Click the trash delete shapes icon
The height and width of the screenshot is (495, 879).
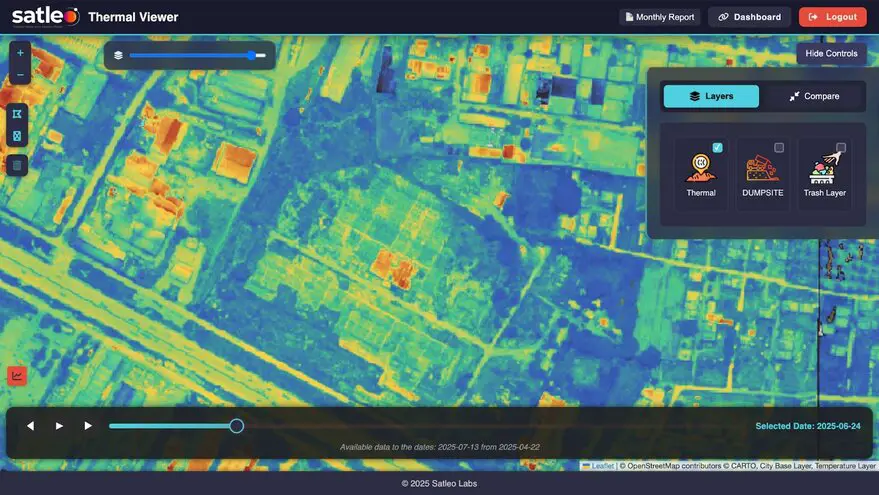[17, 165]
